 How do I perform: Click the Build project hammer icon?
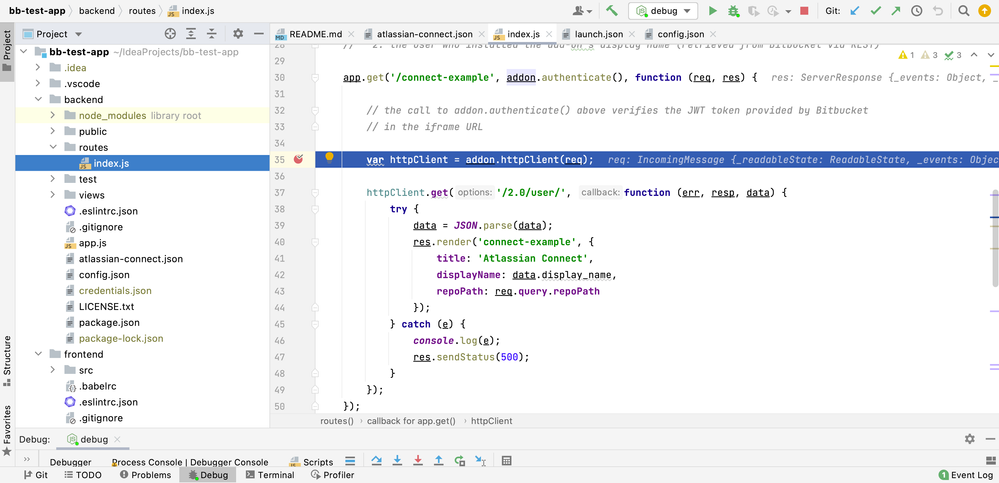(x=611, y=11)
